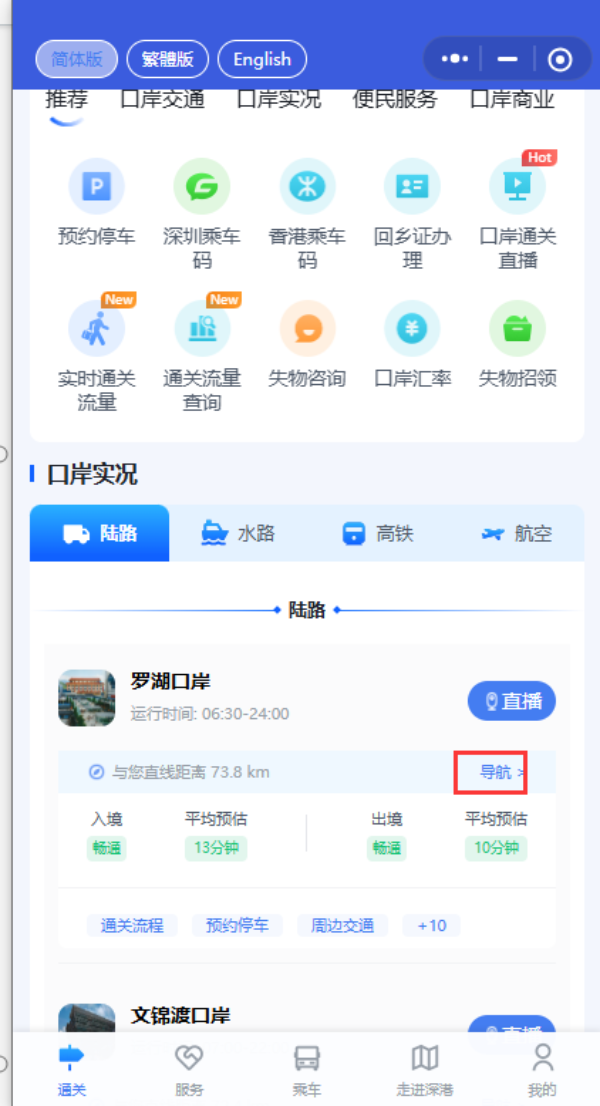The height and width of the screenshot is (1106, 600).
Task: Click the 运行时间: 06:30-24:00 text
Action: click(x=210, y=714)
